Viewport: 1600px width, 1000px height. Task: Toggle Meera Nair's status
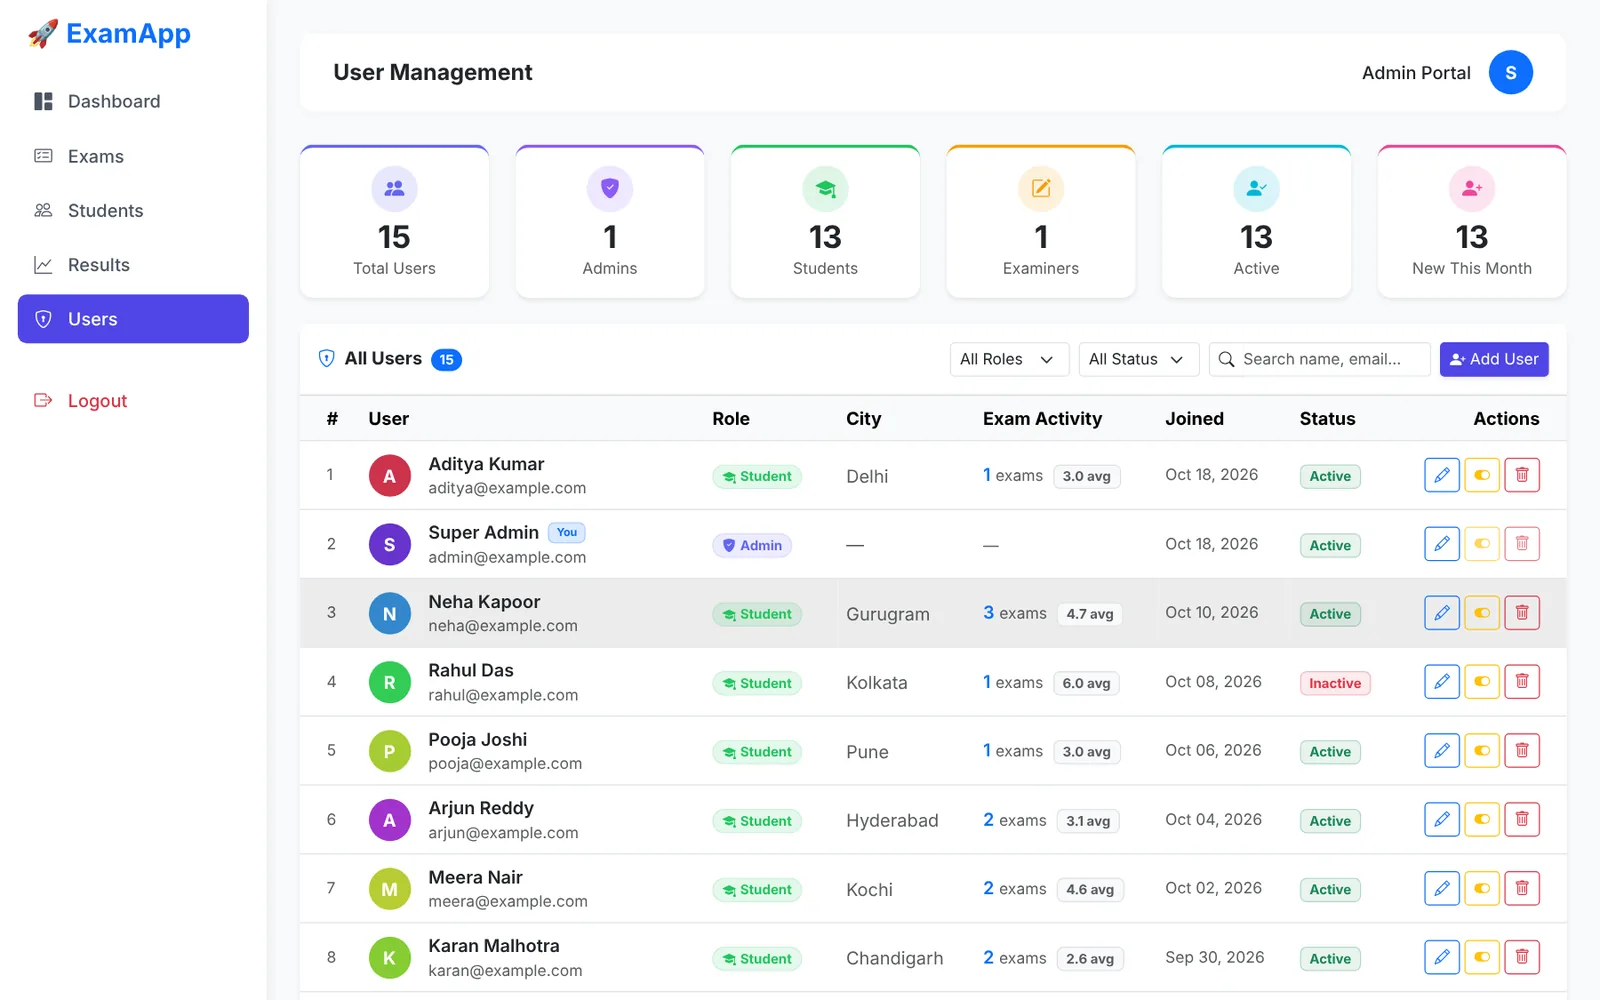coord(1482,888)
